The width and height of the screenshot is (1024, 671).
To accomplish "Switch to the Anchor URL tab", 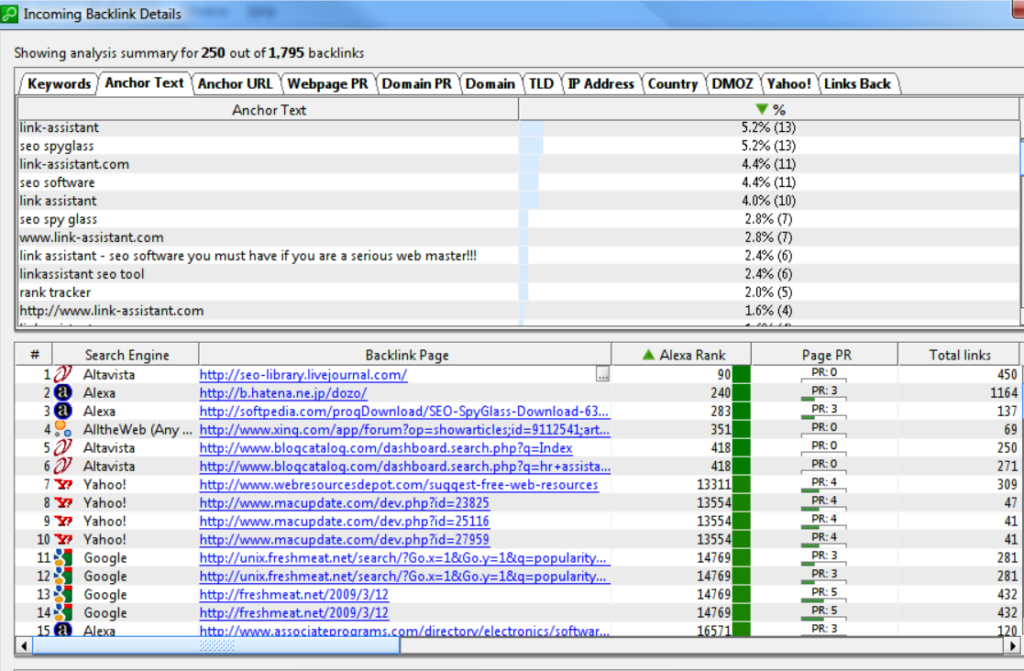I will click(236, 84).
